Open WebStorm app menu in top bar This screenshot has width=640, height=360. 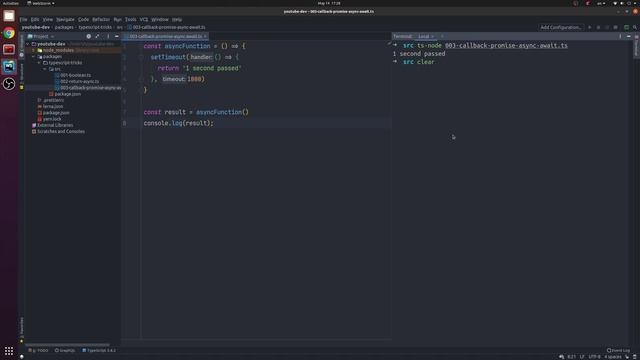[41, 3]
